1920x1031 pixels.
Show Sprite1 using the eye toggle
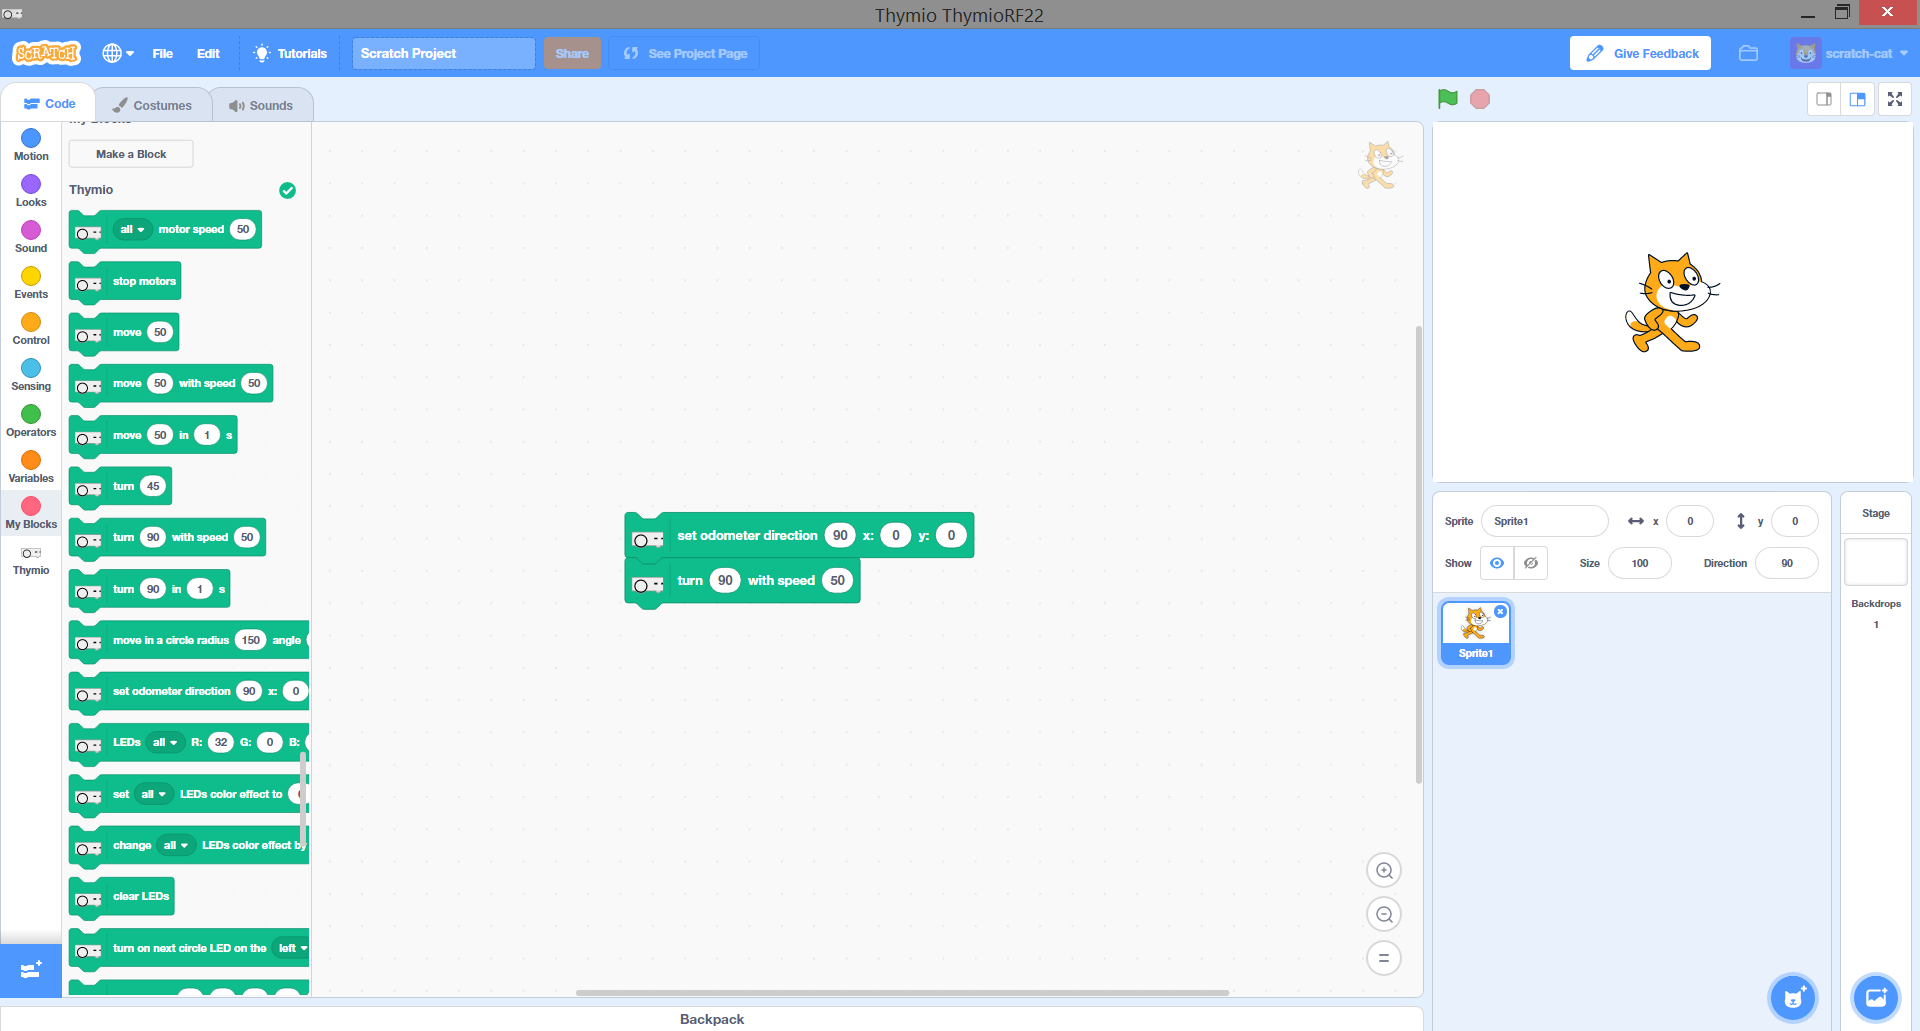1496,563
